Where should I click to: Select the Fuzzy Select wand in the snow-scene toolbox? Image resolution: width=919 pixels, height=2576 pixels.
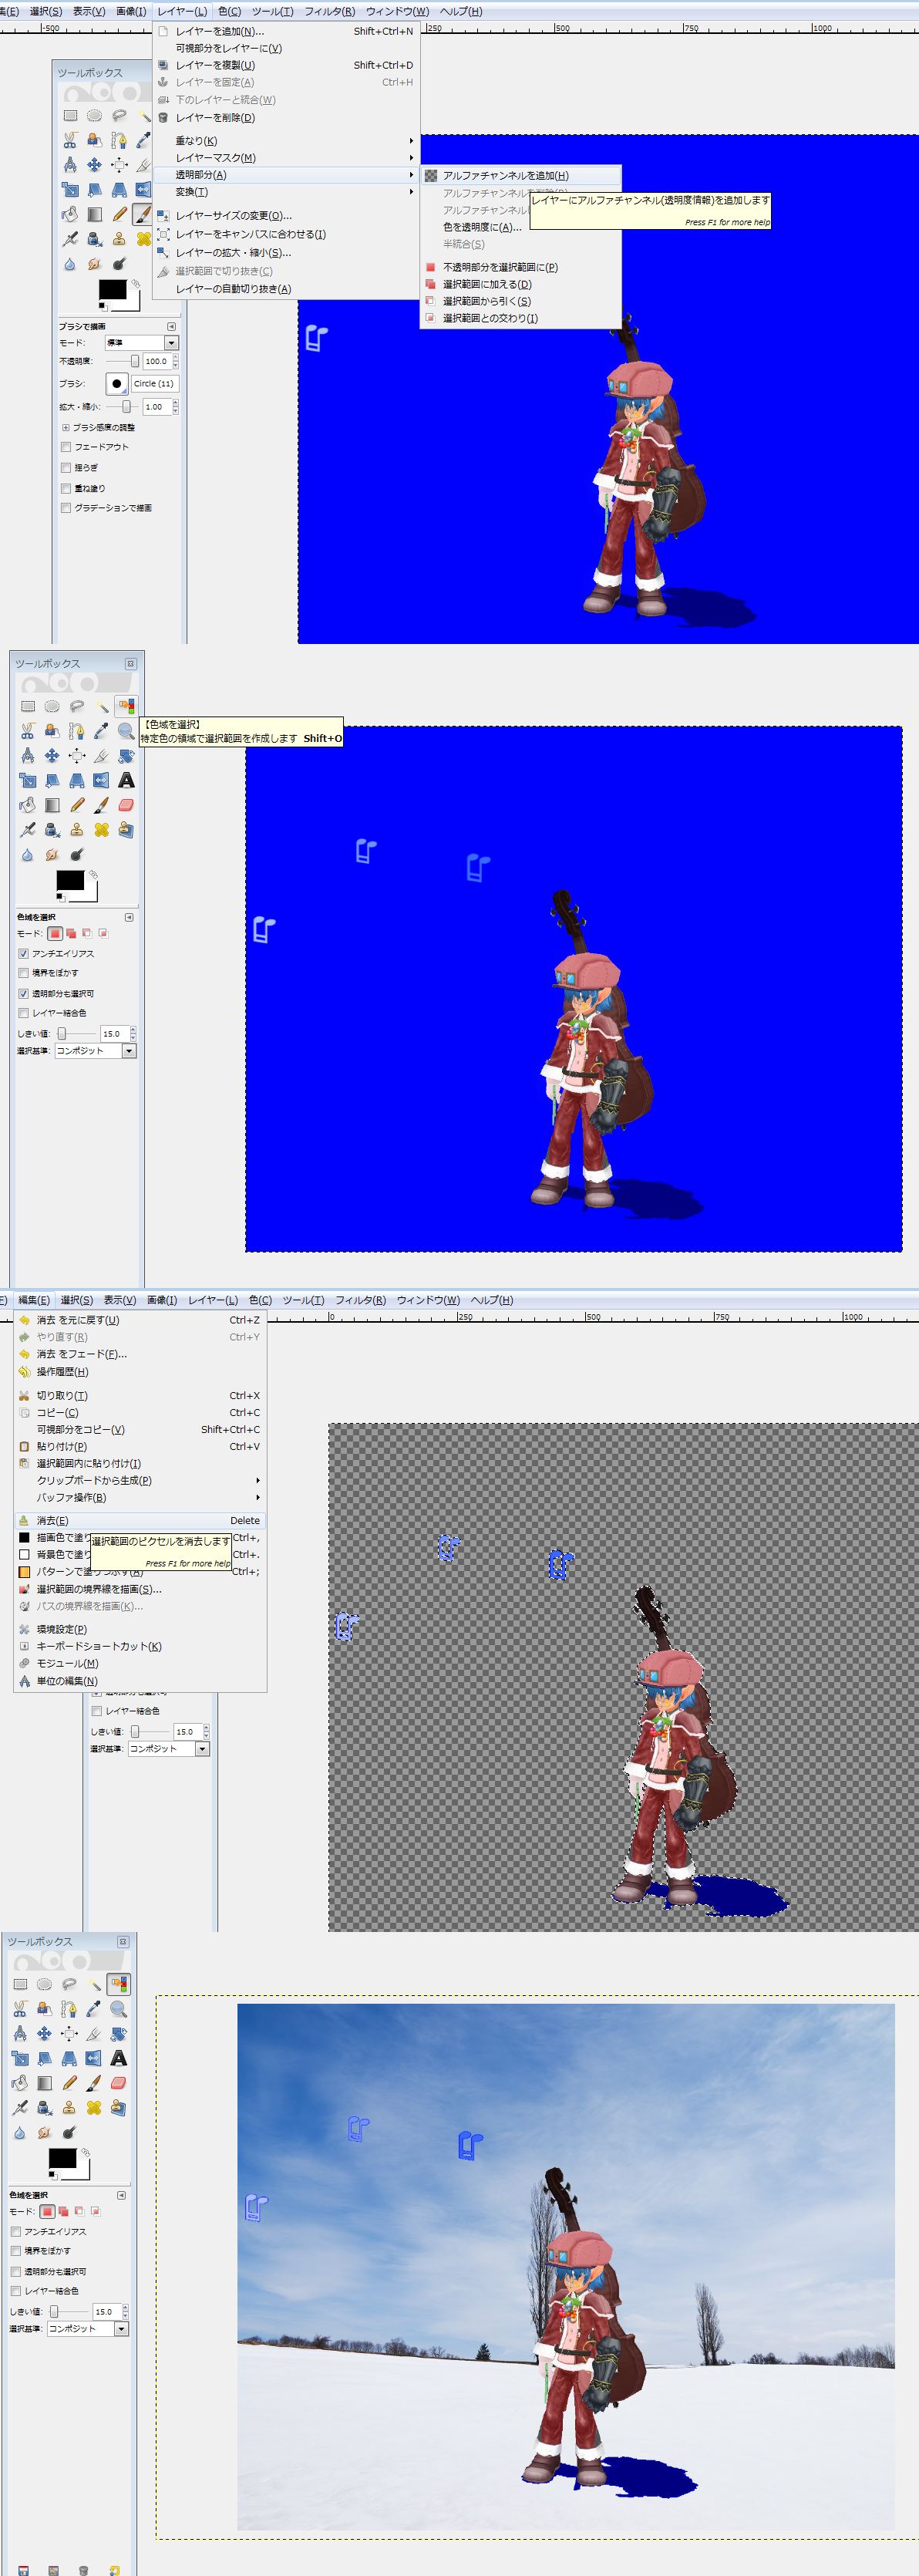pos(94,1984)
